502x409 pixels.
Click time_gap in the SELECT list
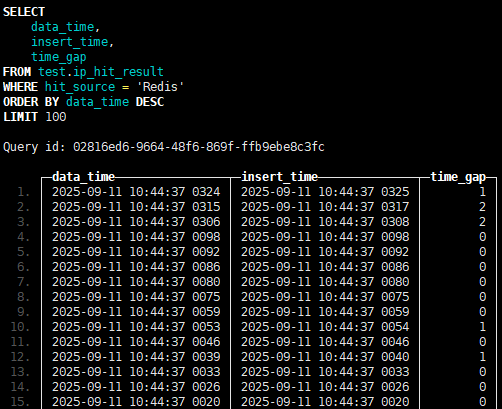pos(59,57)
